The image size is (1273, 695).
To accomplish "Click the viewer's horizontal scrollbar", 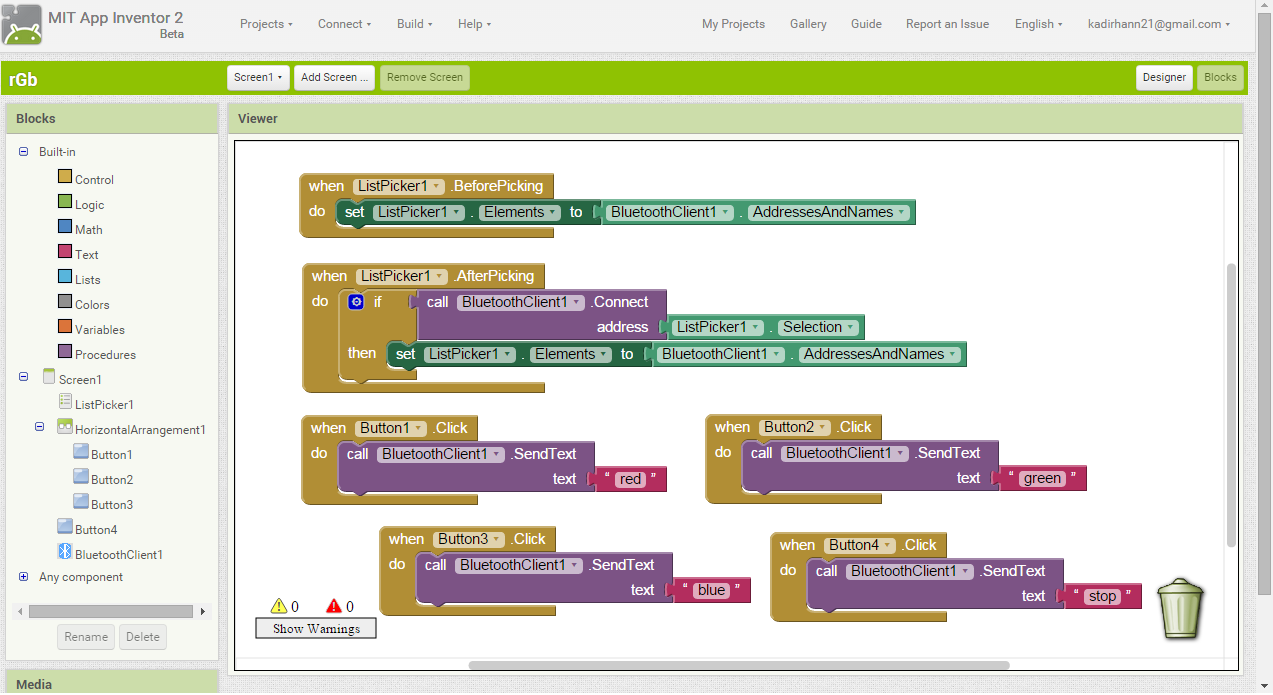I will [x=739, y=665].
